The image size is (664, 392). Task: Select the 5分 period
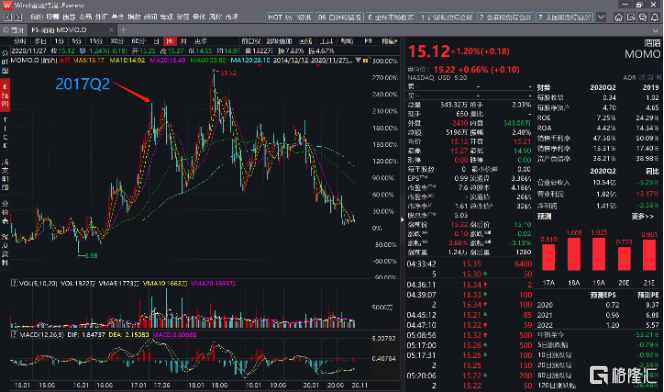(x=76, y=41)
